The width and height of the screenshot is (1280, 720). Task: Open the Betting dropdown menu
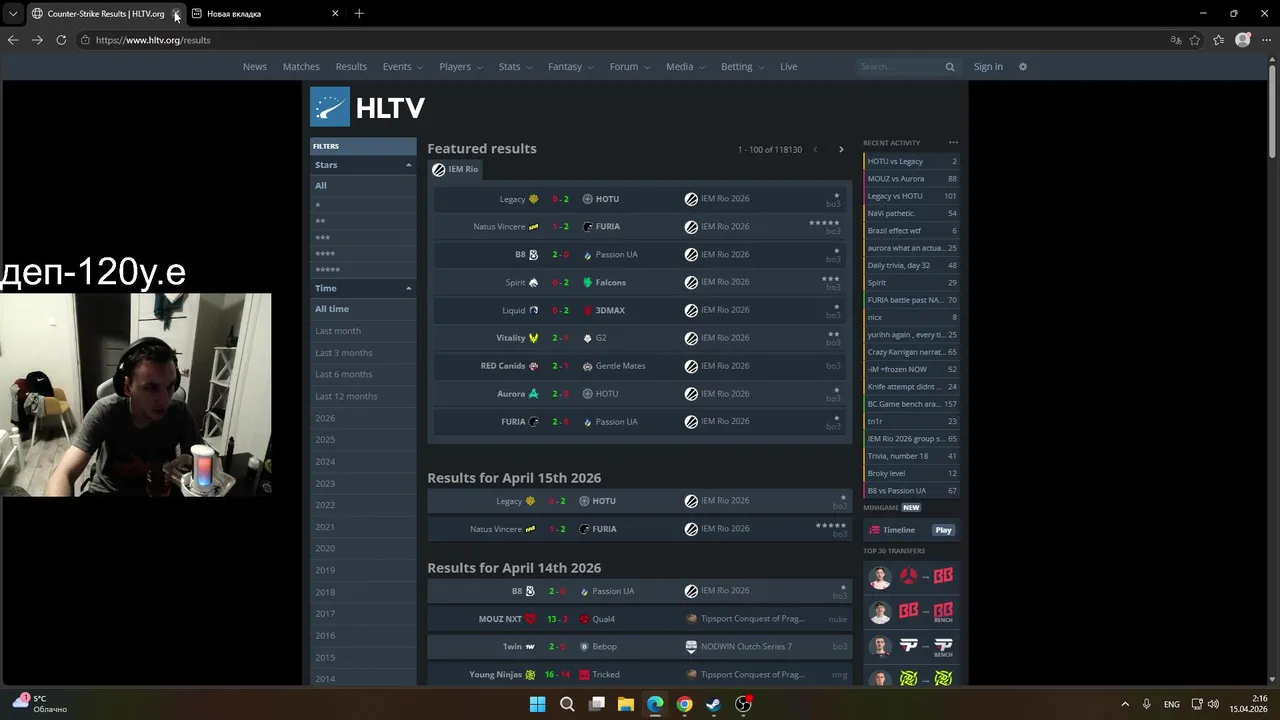click(x=743, y=67)
